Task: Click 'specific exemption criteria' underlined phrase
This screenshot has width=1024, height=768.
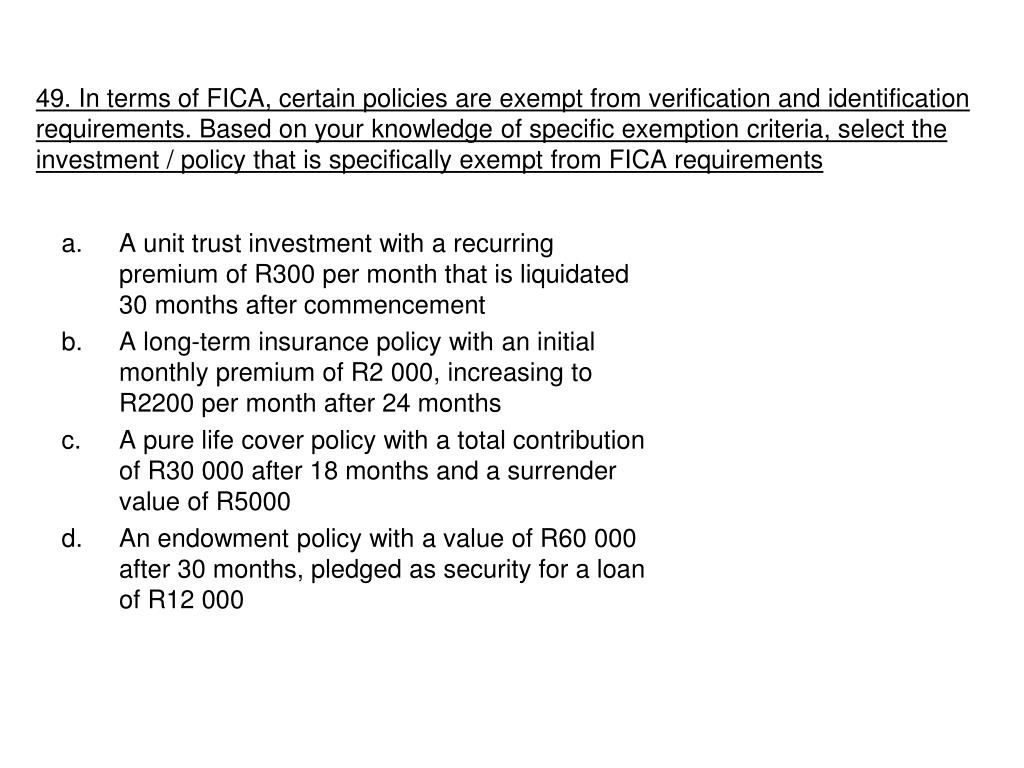Action: pos(677,129)
